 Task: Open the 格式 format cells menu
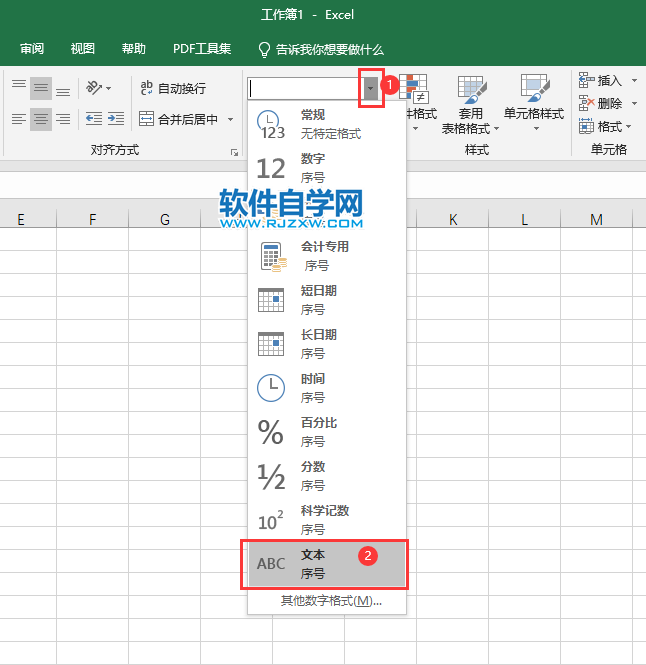(x=605, y=126)
